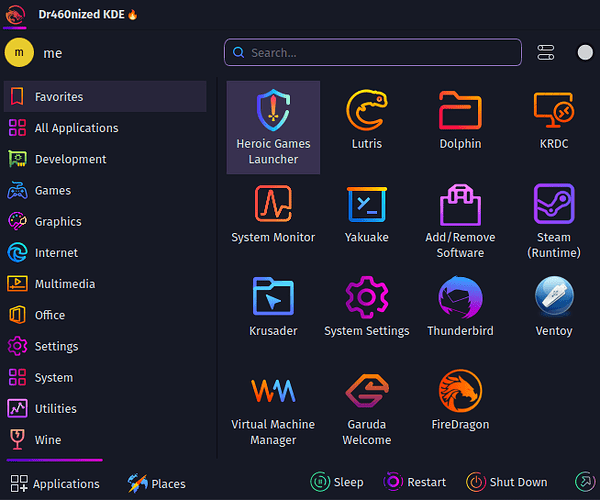Click the Shut Down button
This screenshot has height=500, width=600.
point(507,482)
